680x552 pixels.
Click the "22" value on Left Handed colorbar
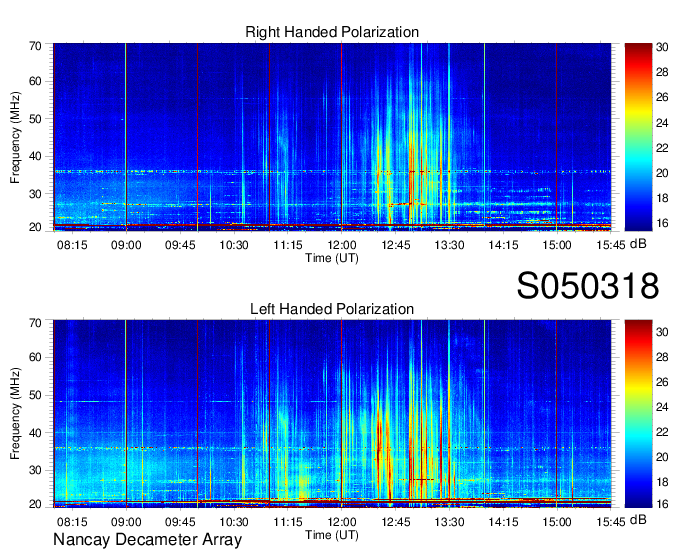coord(662,432)
